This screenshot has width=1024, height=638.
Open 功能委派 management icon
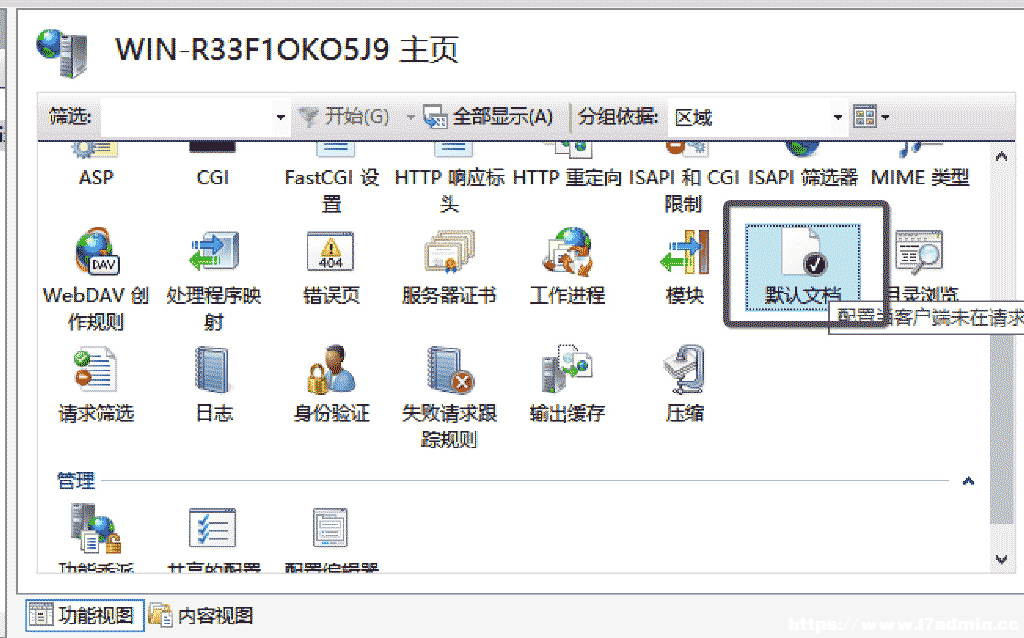click(x=96, y=528)
